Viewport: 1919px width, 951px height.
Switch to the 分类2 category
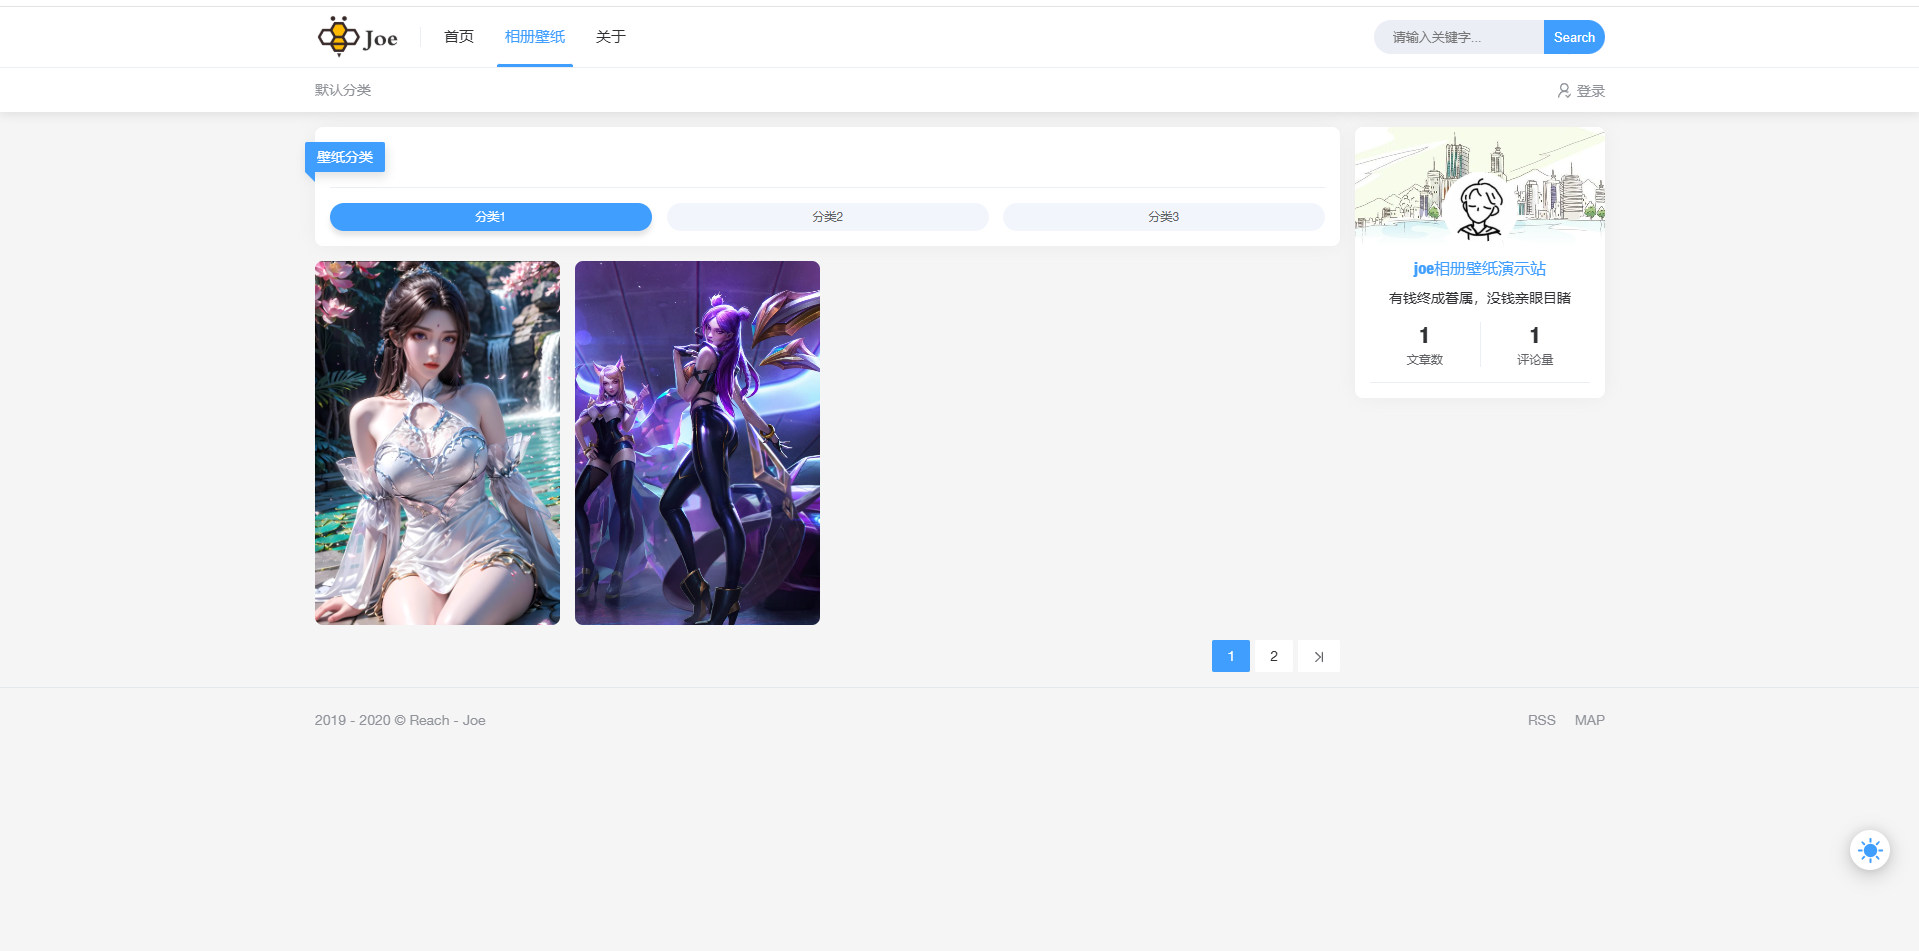827,217
